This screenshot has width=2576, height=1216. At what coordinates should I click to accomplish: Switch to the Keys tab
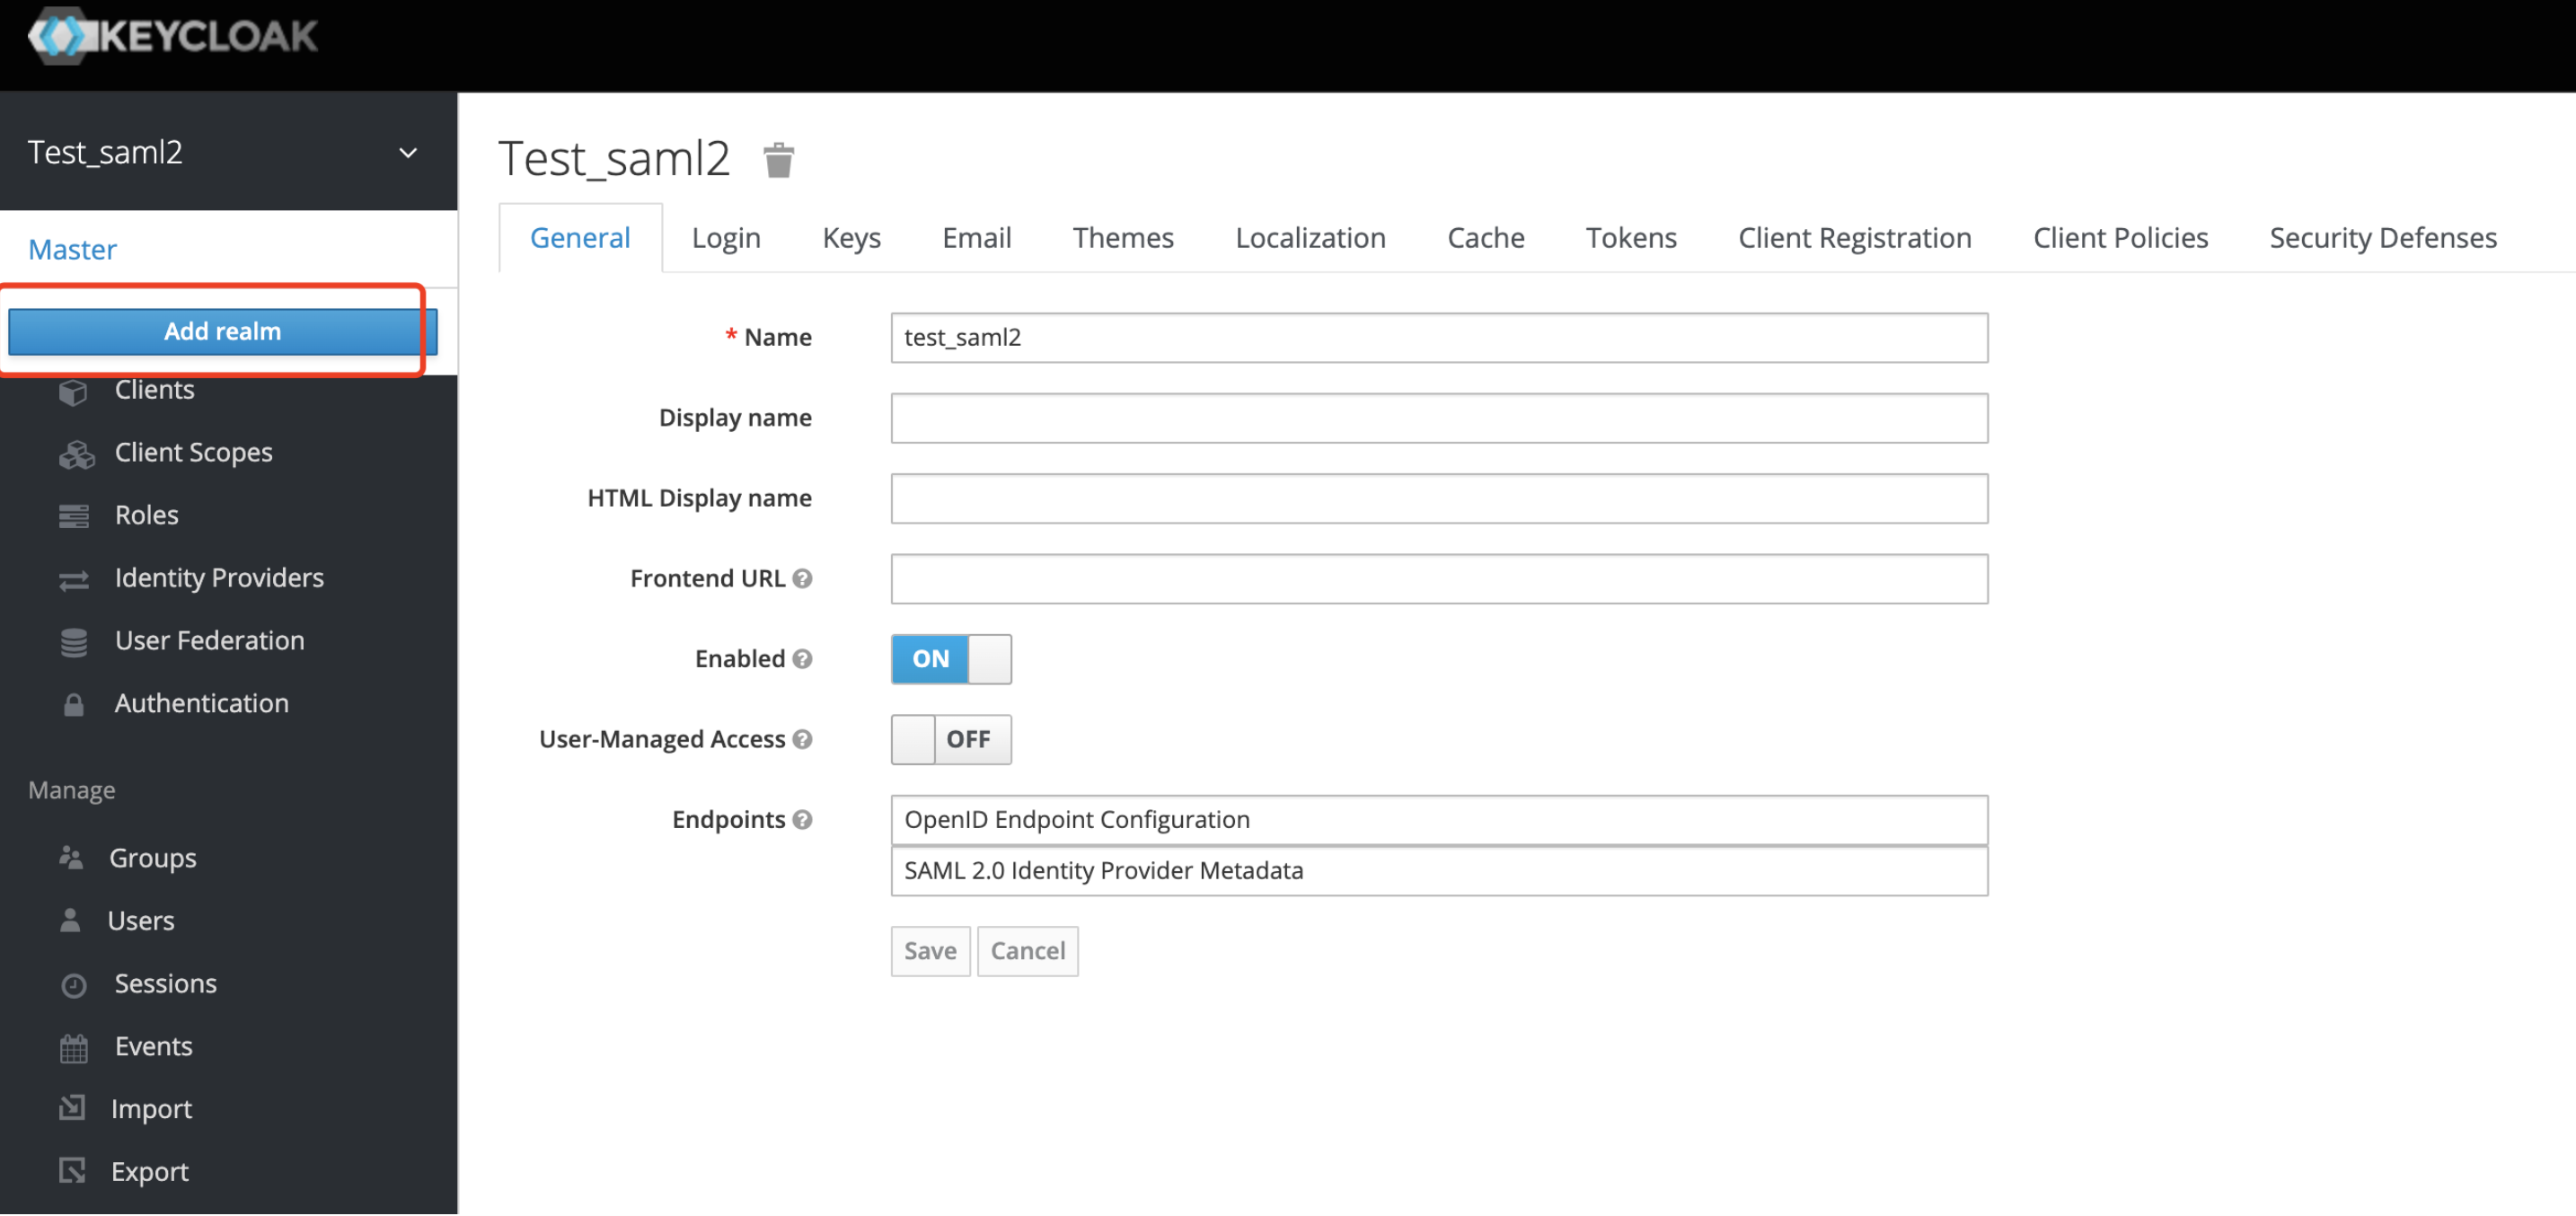pos(851,236)
